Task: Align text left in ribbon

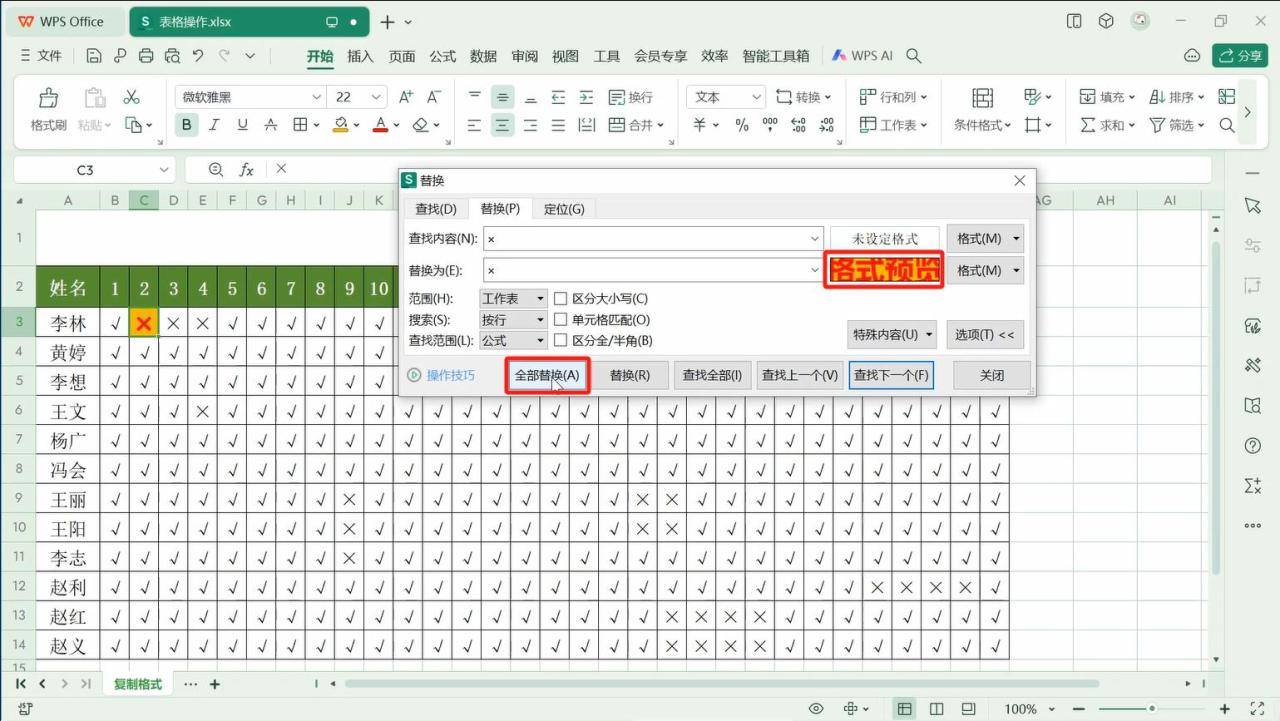Action: (x=474, y=125)
